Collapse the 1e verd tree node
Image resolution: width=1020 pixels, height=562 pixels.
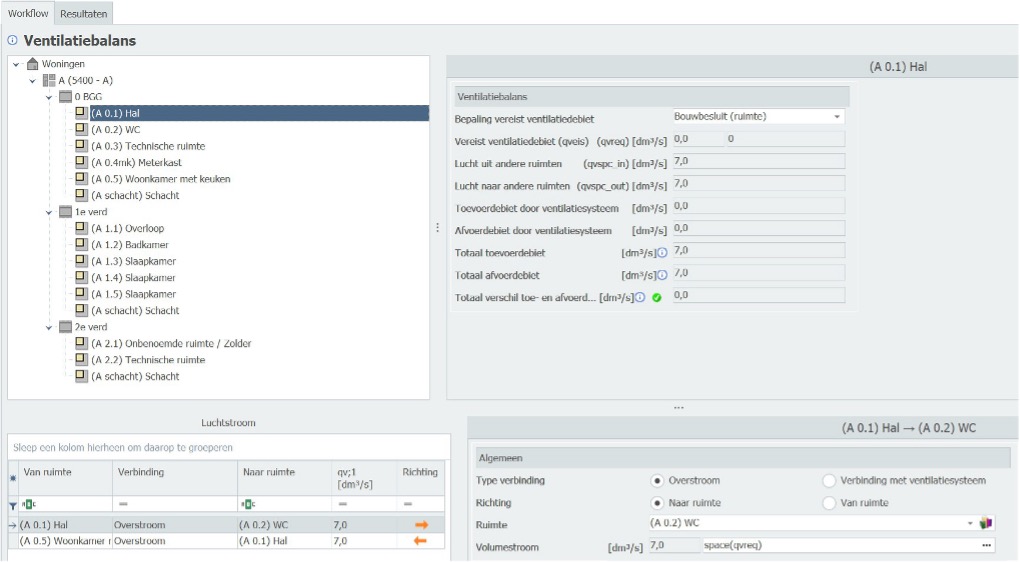[50, 212]
